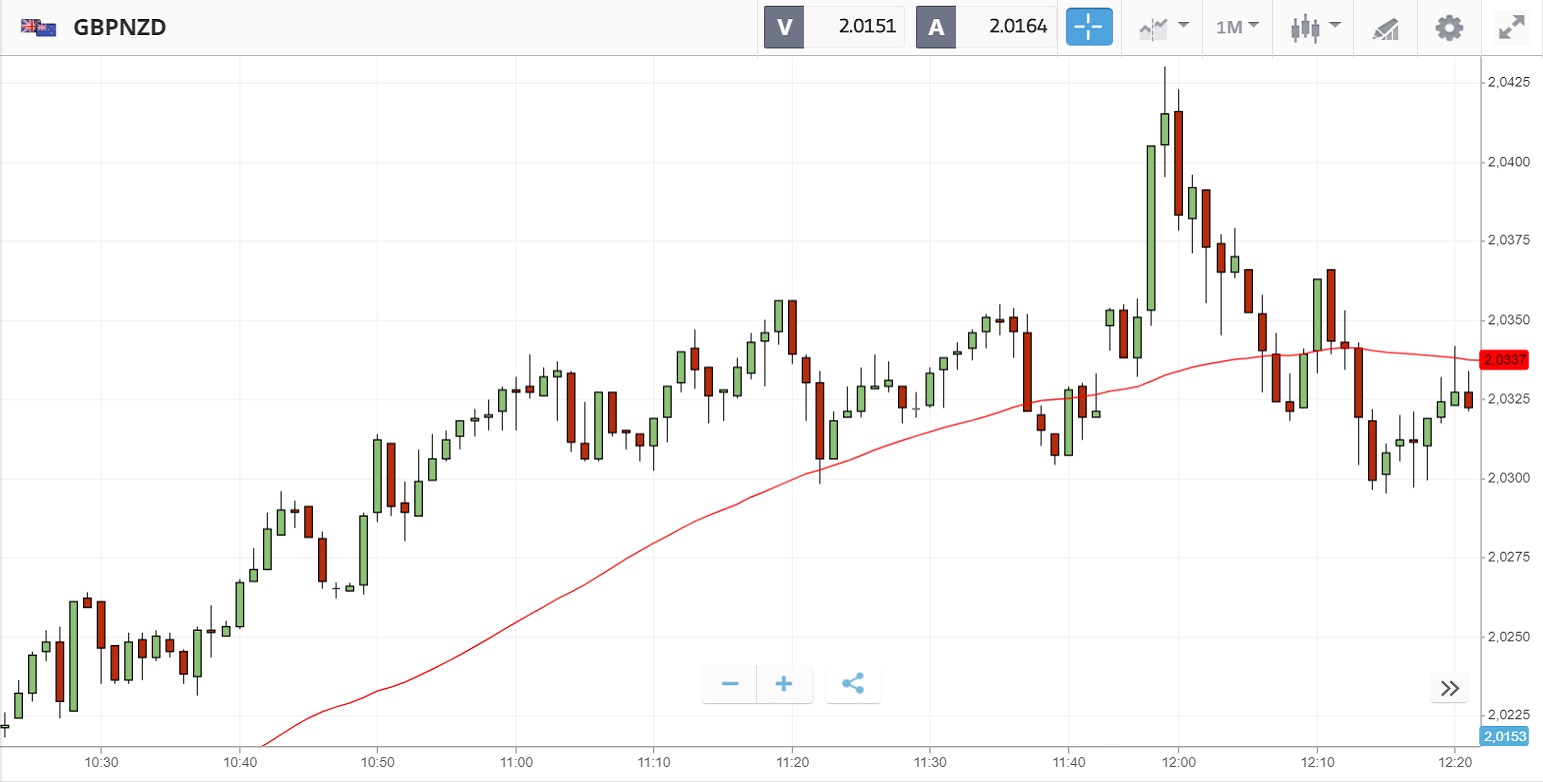Open chart settings gear
Viewport: 1543px width, 782px height.
coord(1449,27)
